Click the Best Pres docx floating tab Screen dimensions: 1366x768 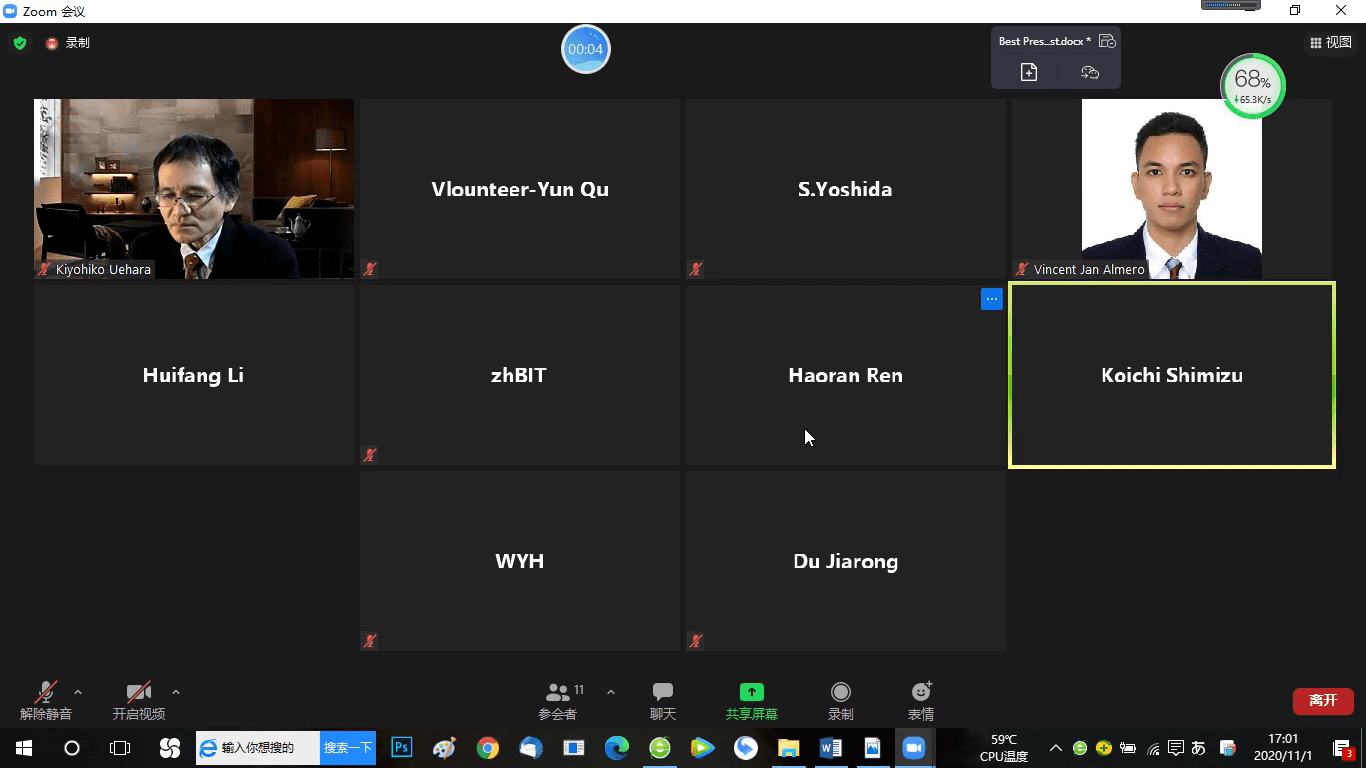point(1044,41)
